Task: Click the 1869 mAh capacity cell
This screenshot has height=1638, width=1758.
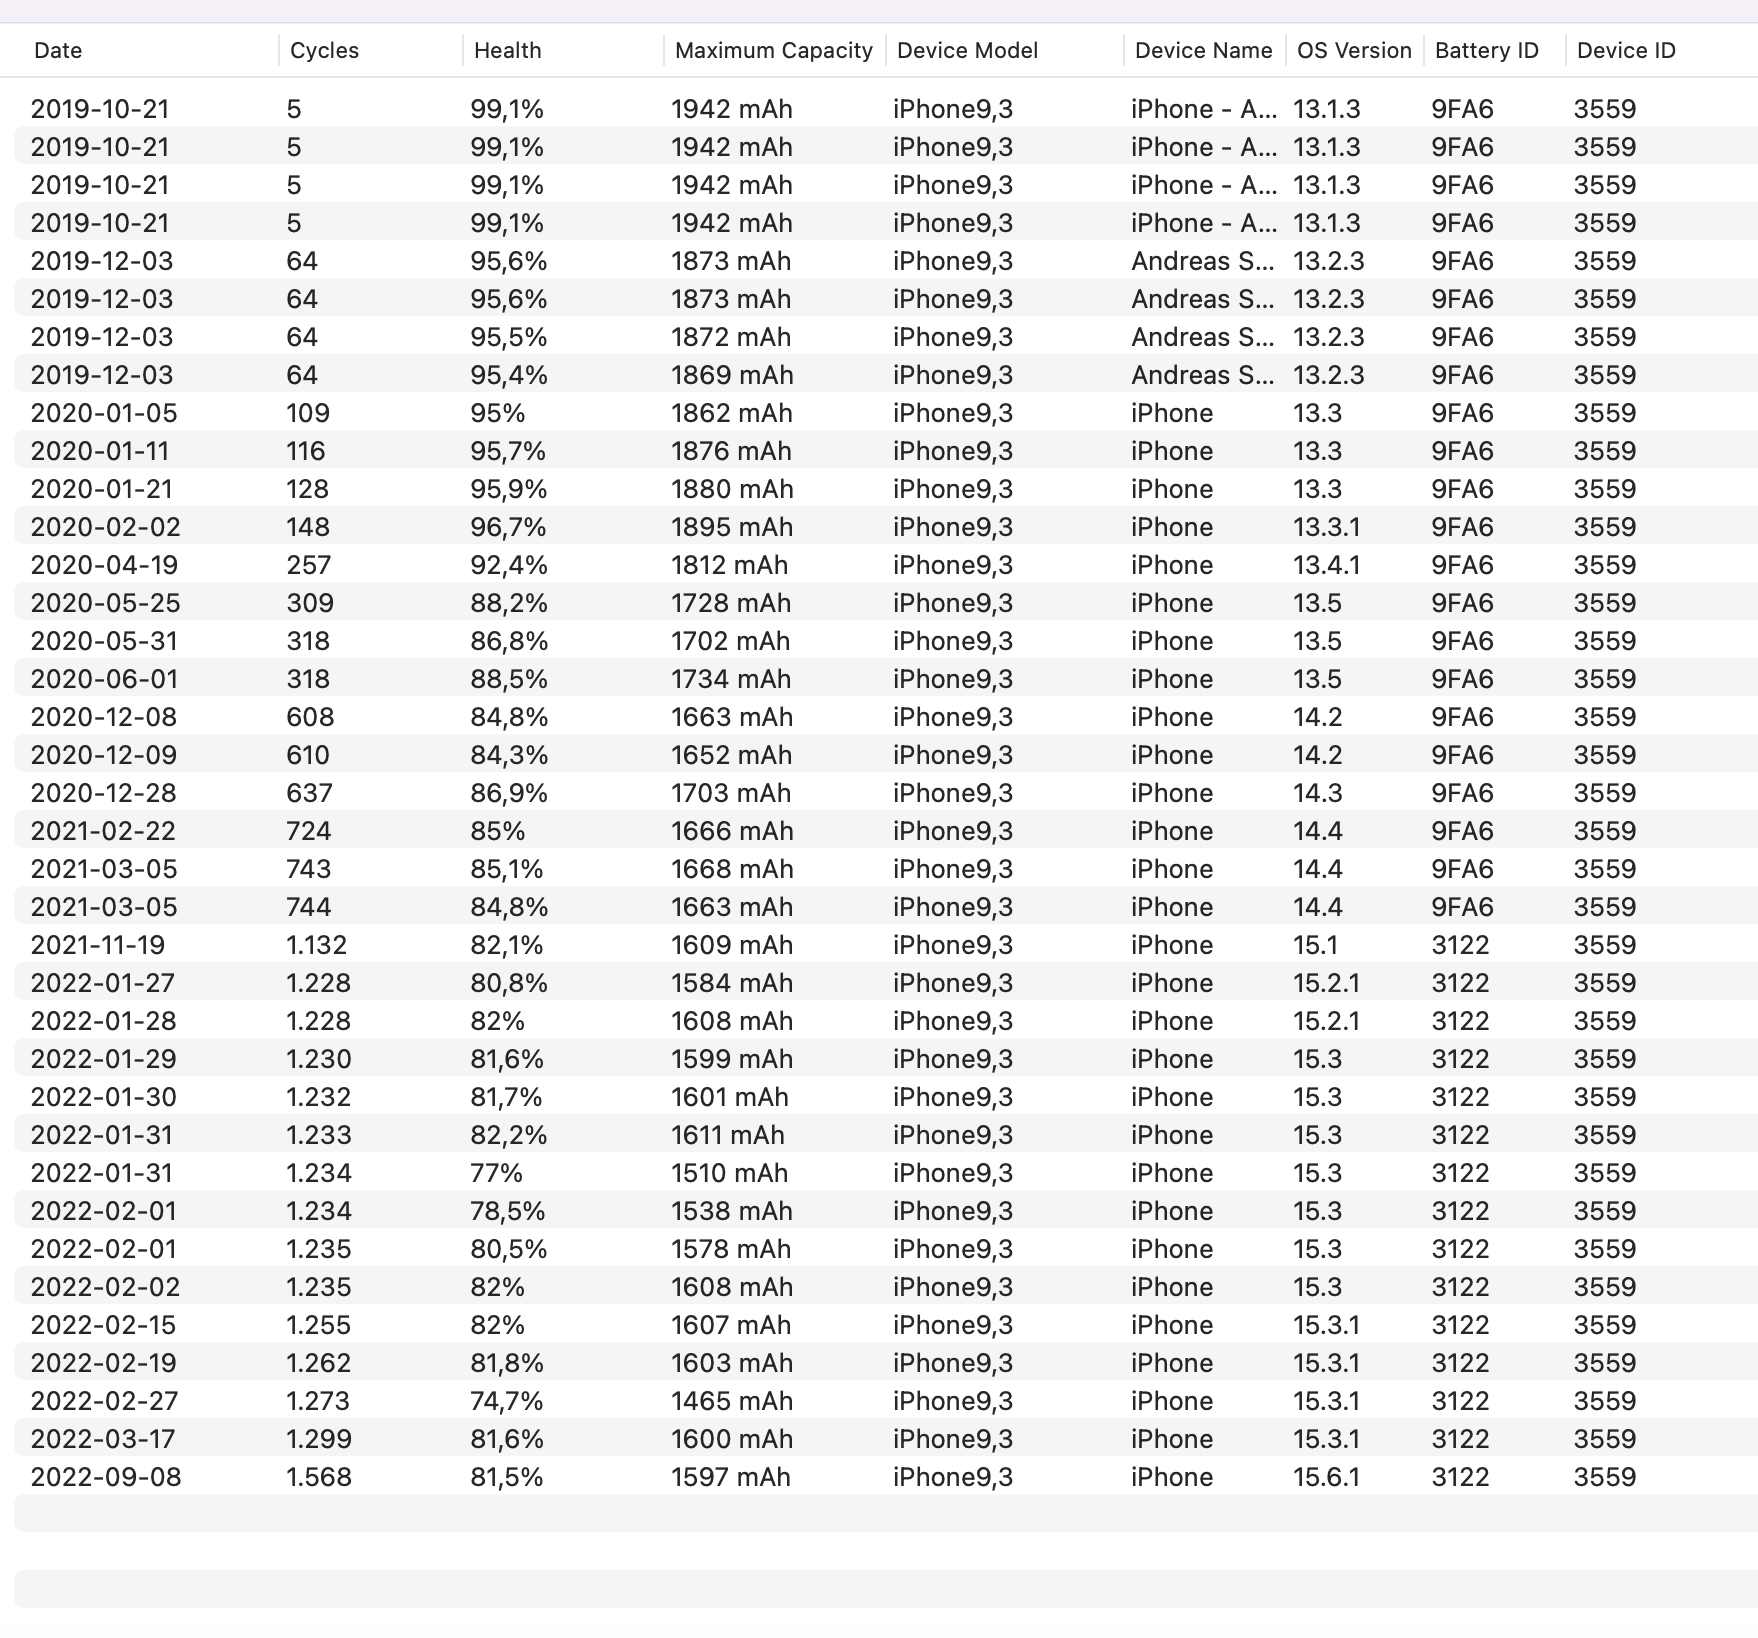Action: (732, 375)
